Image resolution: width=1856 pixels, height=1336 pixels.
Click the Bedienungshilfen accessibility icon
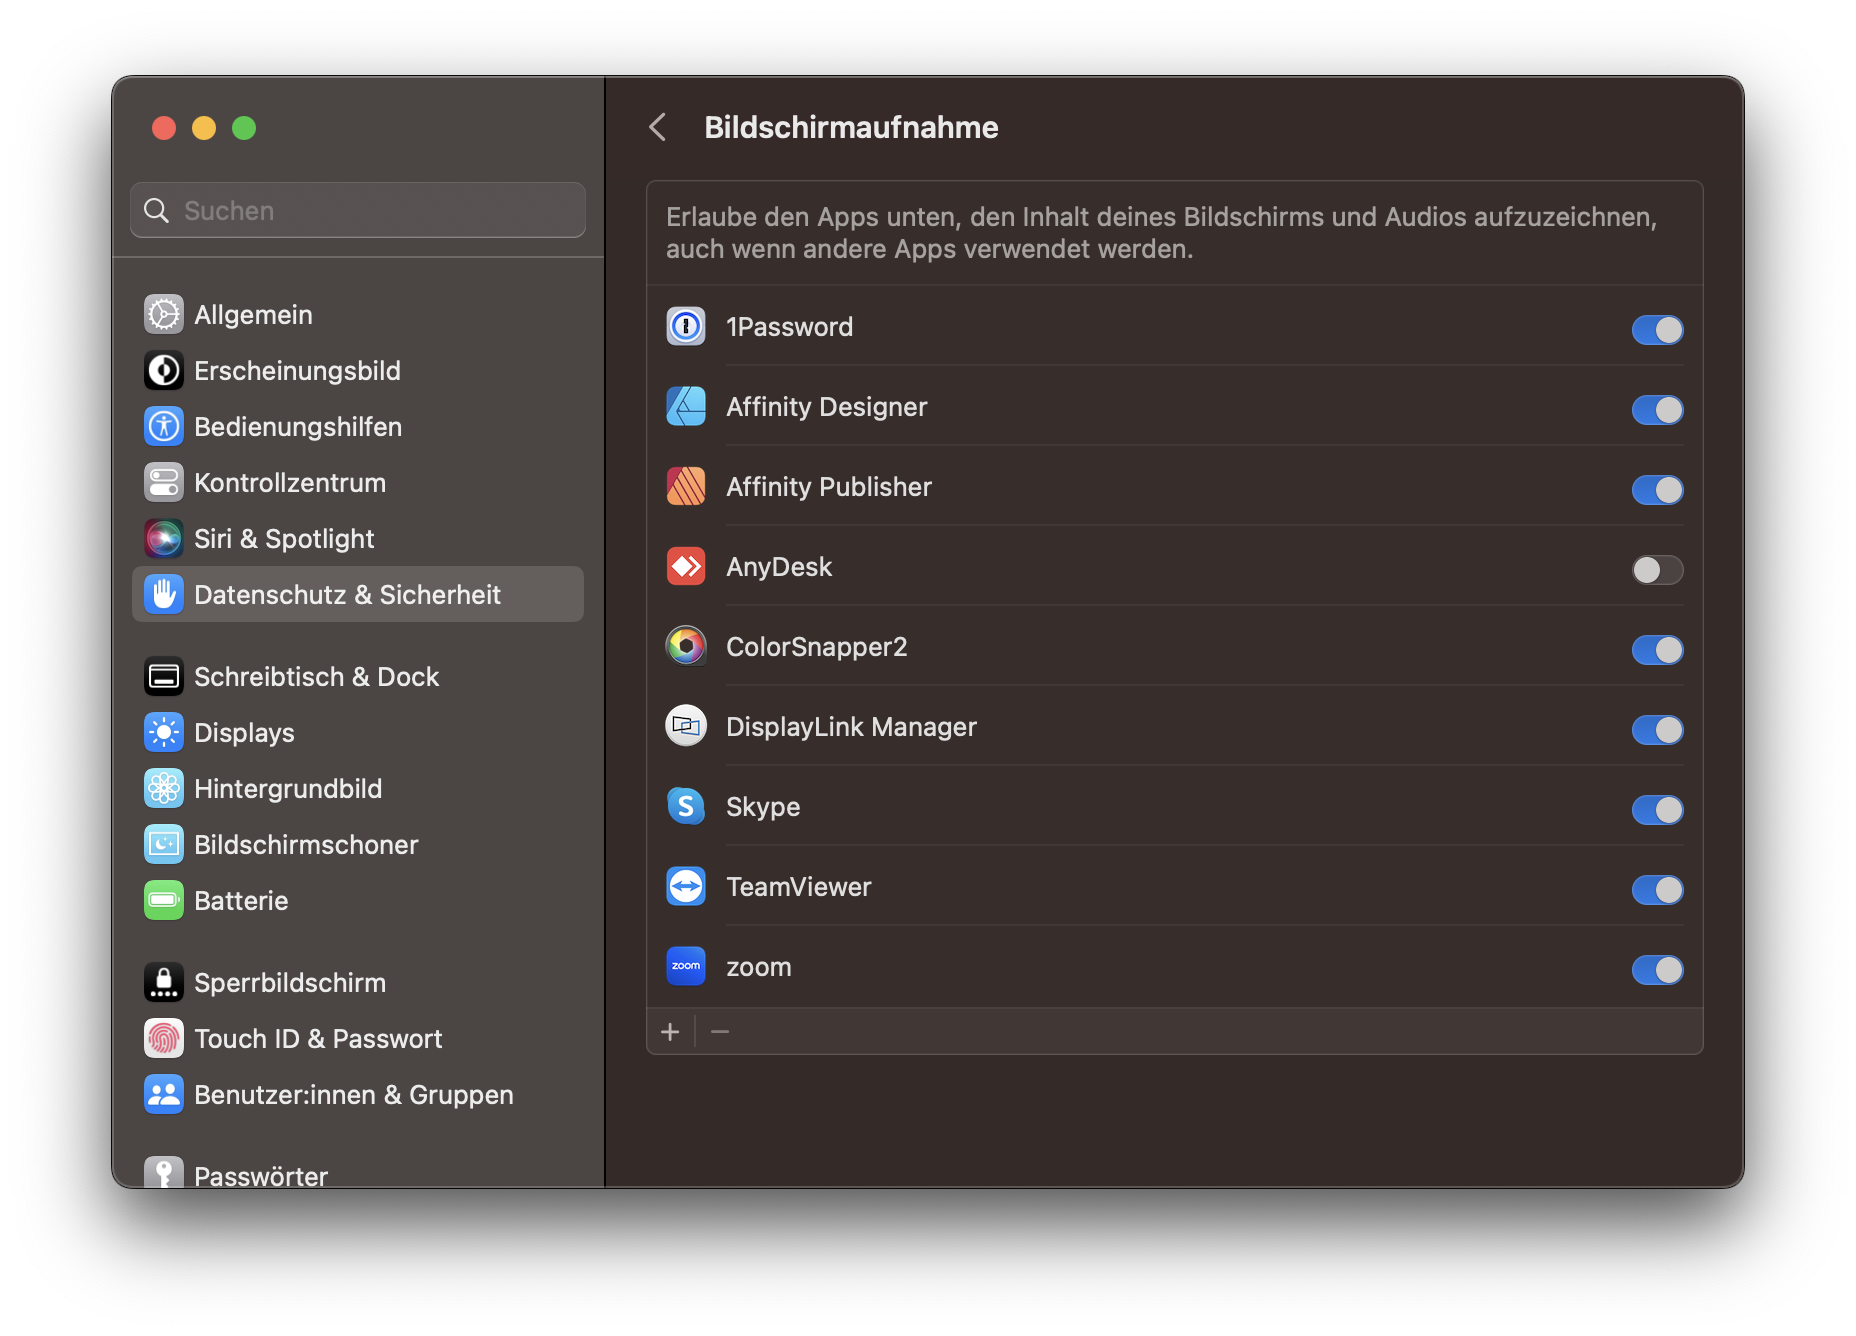click(x=164, y=426)
